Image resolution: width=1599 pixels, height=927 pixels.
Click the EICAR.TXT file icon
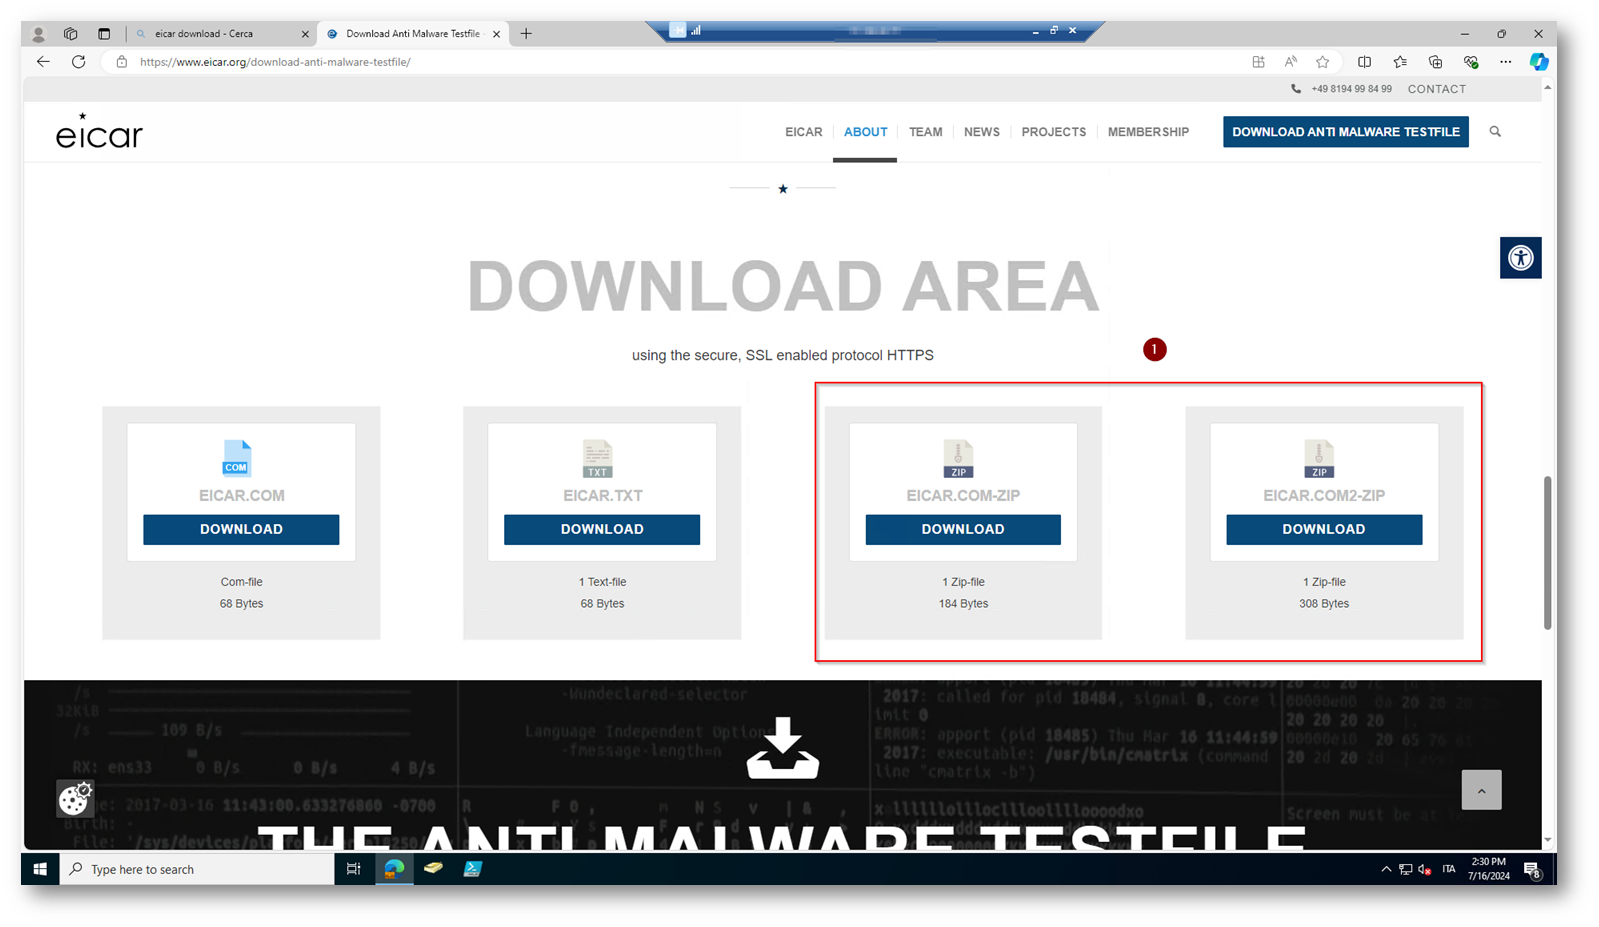click(x=597, y=459)
